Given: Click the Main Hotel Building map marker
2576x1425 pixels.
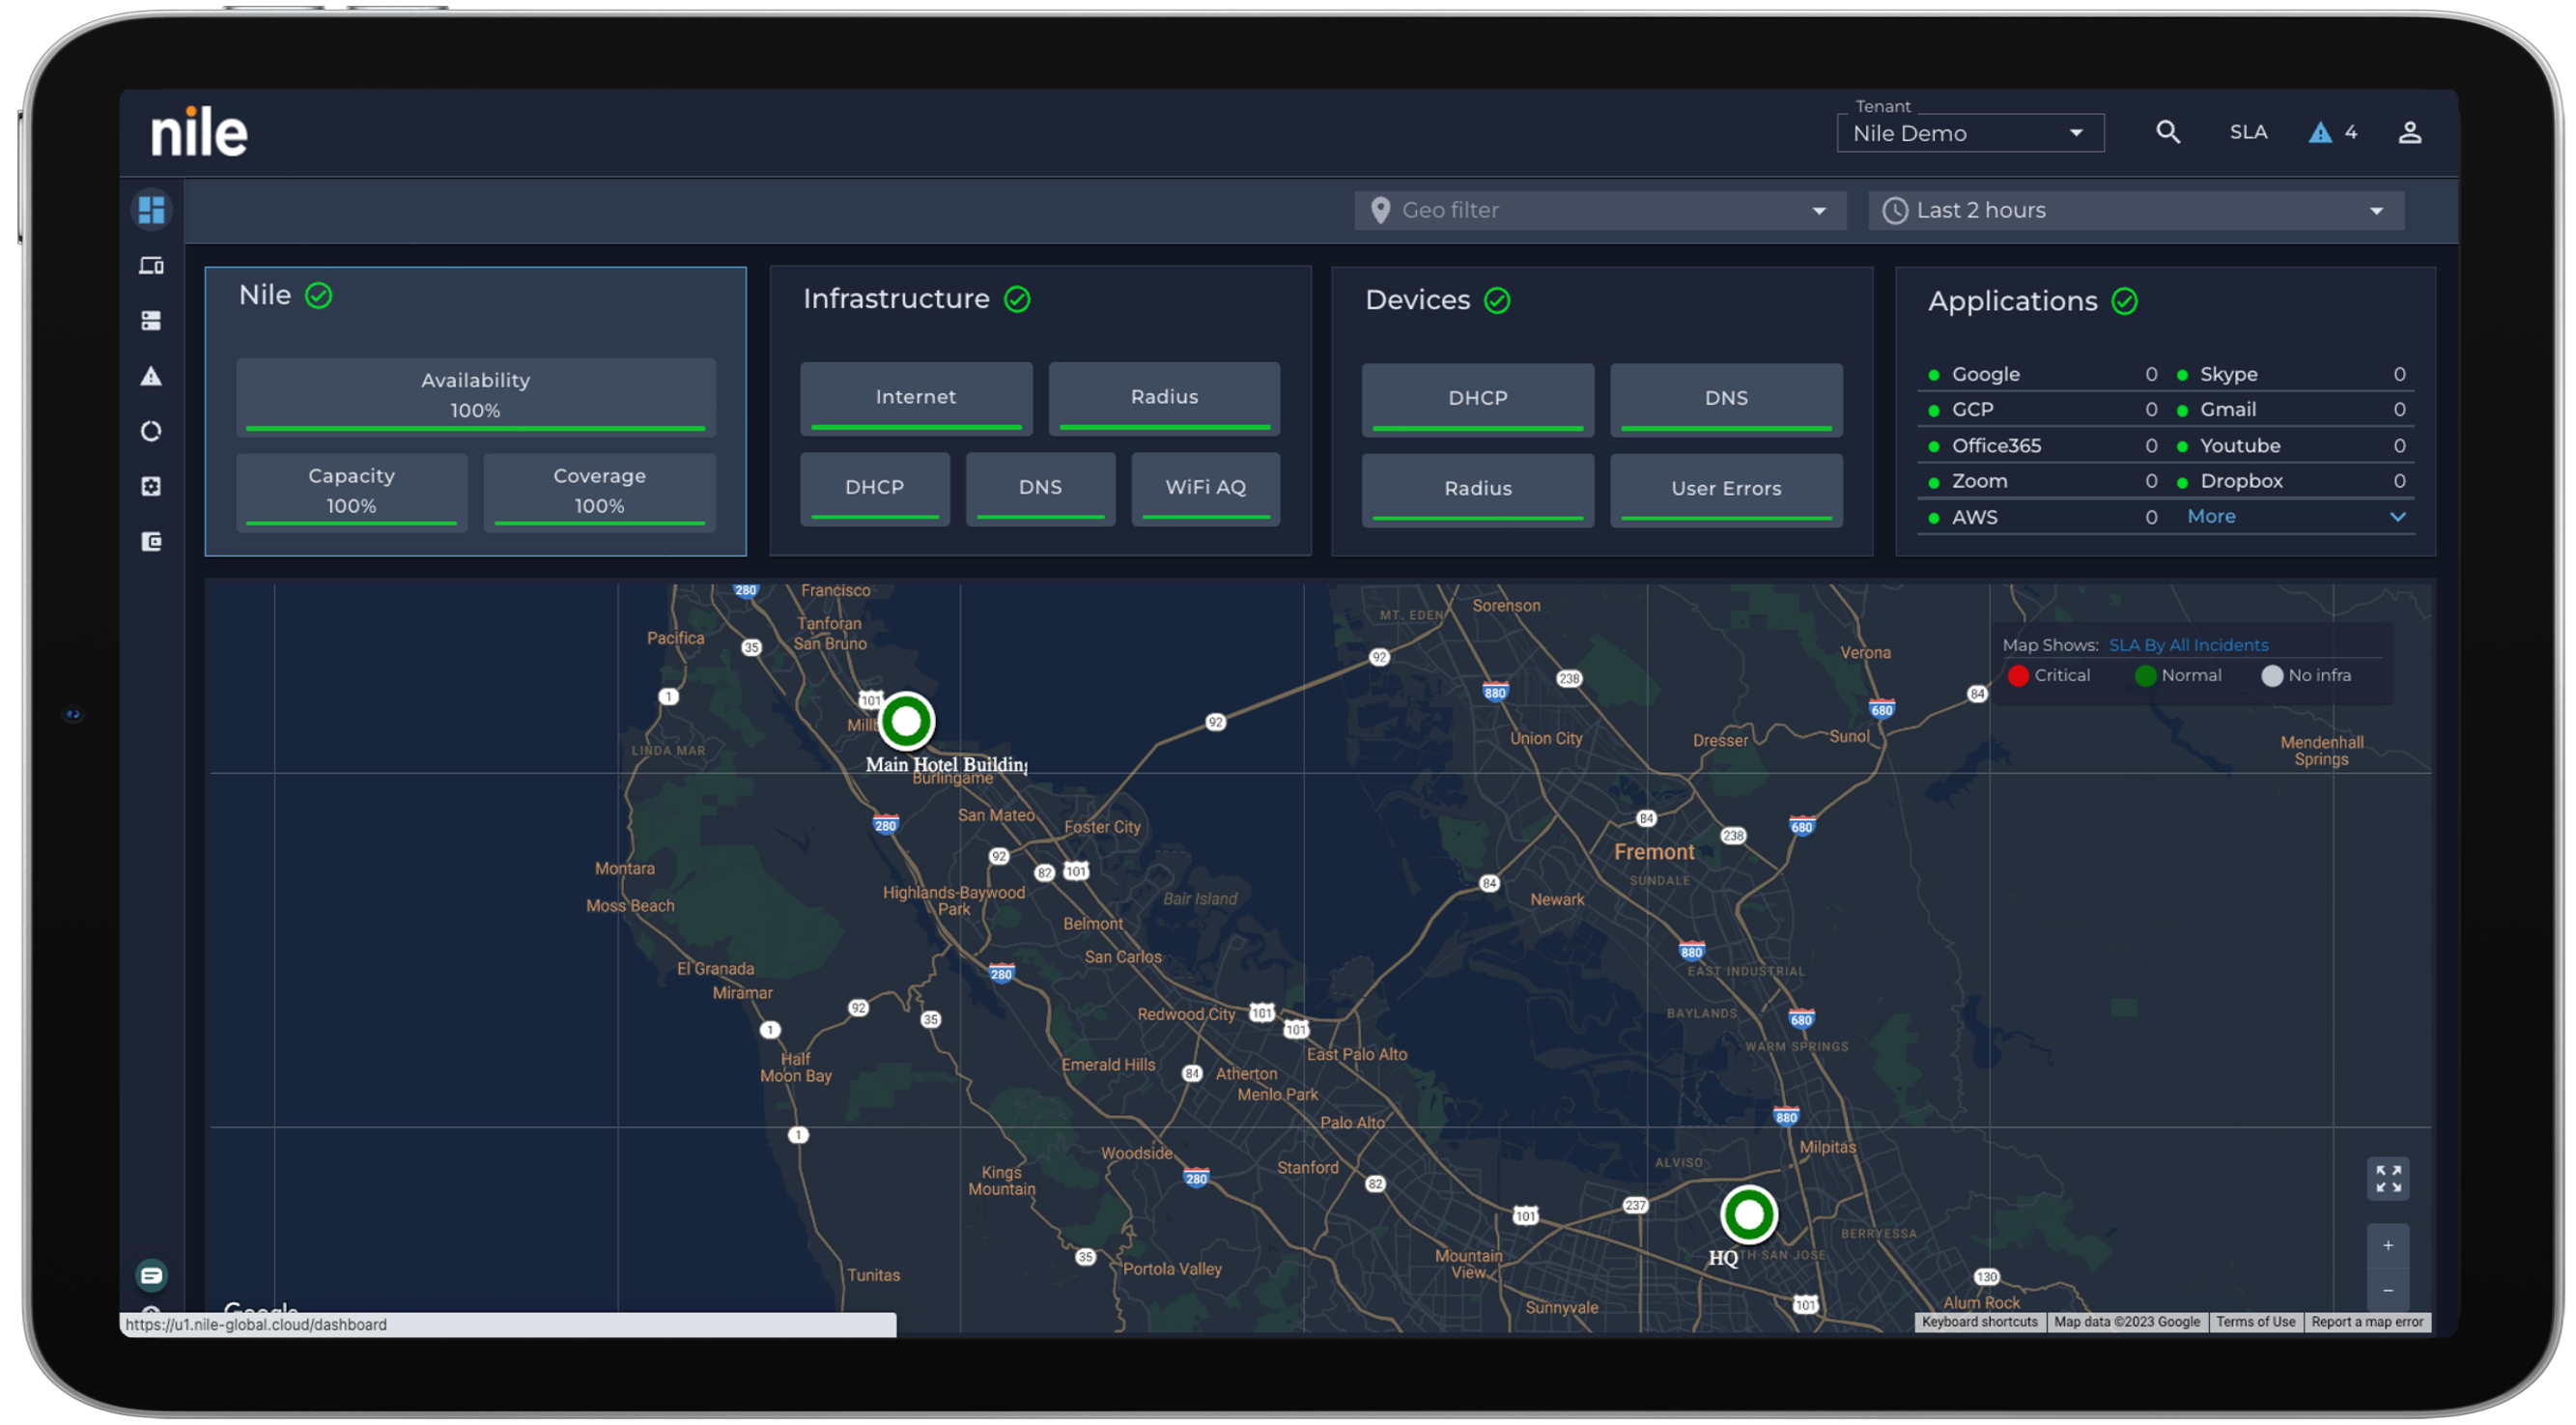Looking at the screenshot, I should (x=906, y=720).
